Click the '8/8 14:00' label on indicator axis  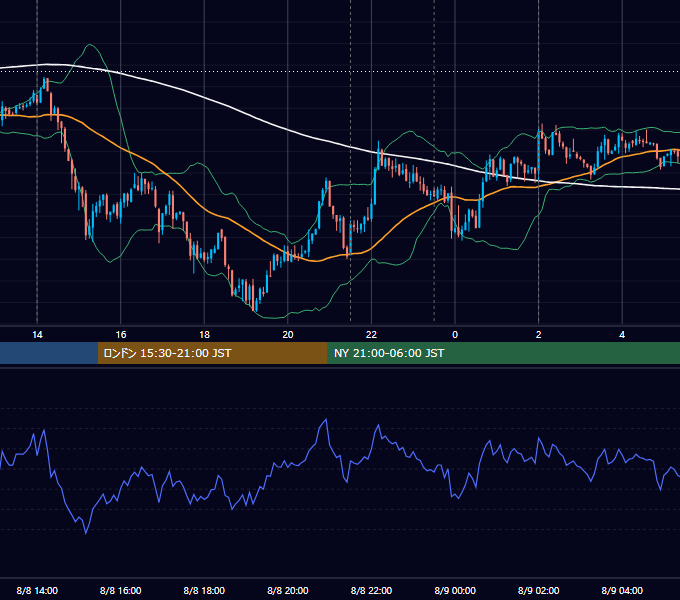(37, 590)
